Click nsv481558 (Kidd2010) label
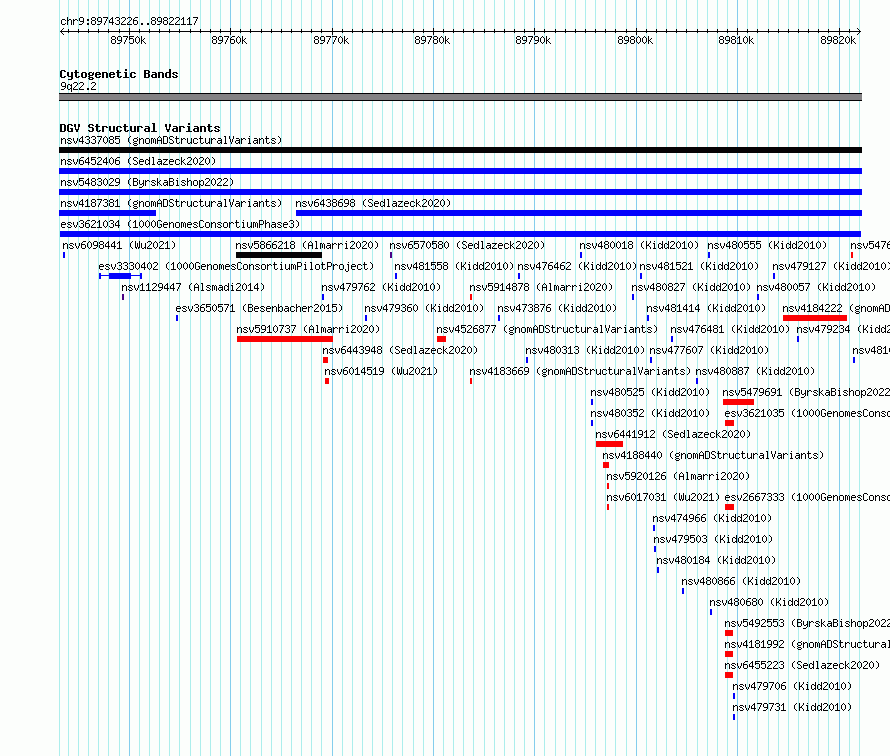Screen dimensions: 890x756 (454, 266)
